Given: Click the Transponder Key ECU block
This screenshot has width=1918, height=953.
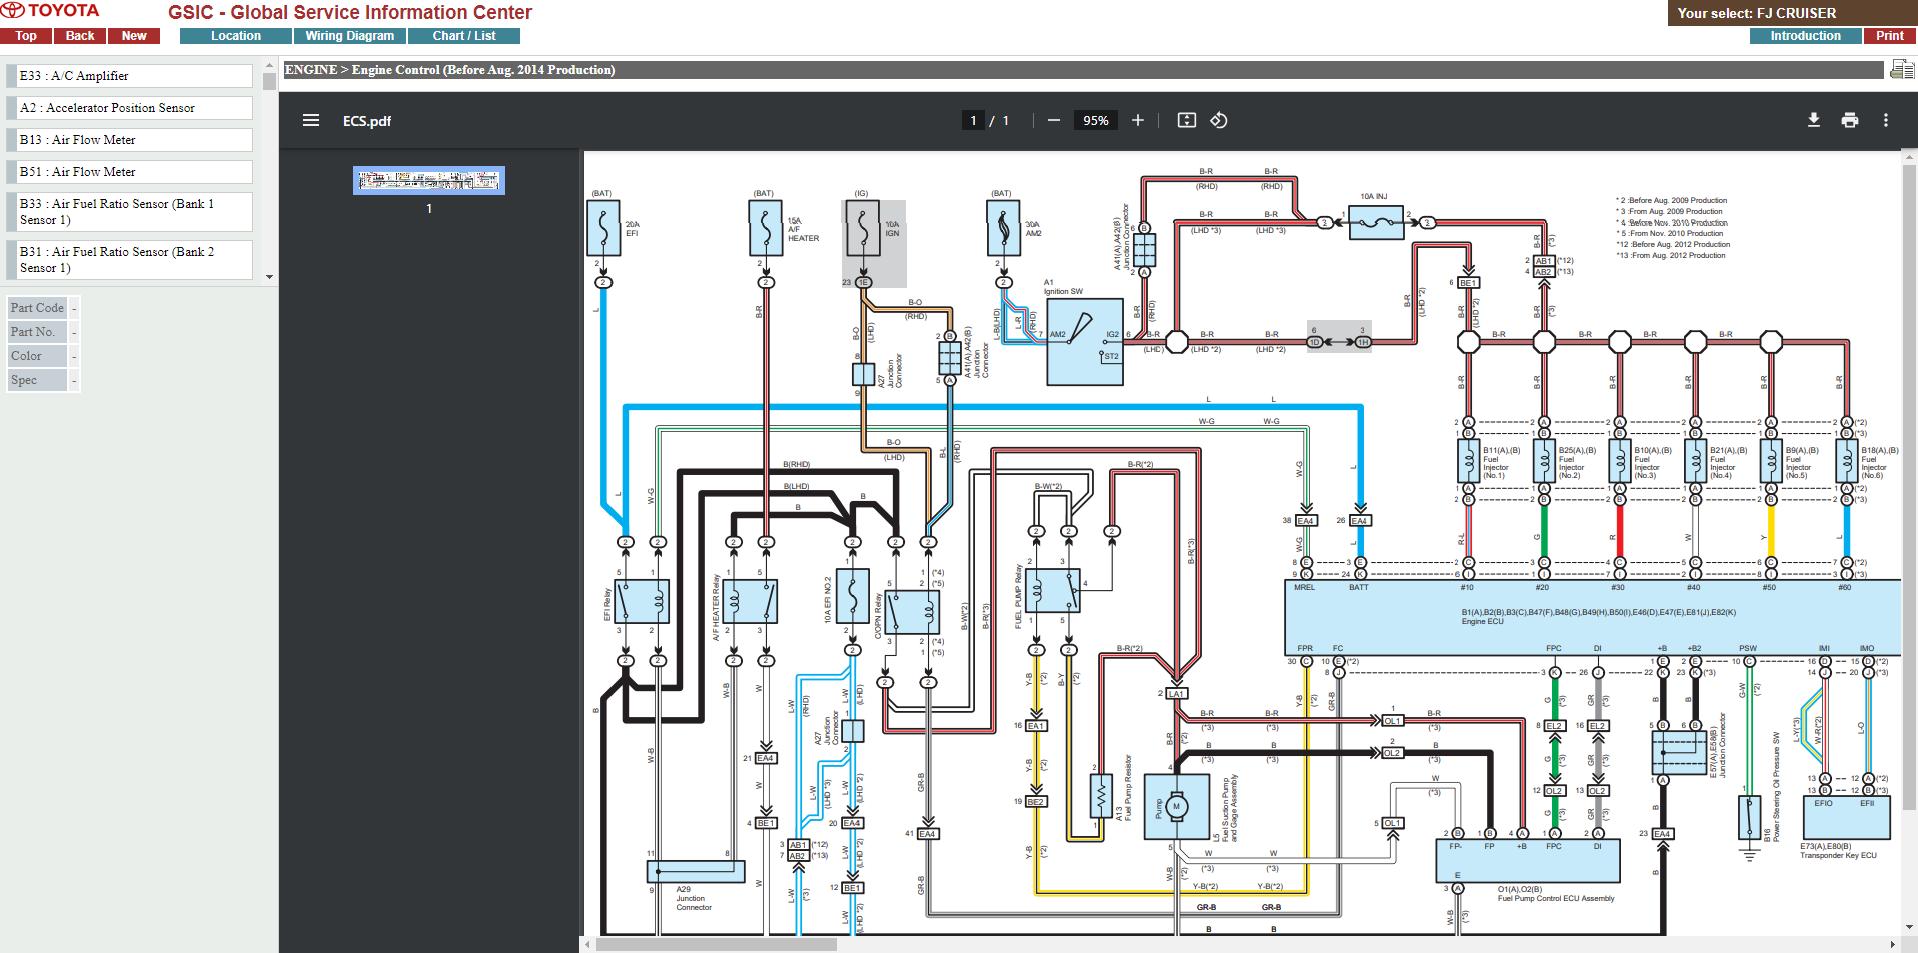Looking at the screenshot, I should click(1846, 817).
